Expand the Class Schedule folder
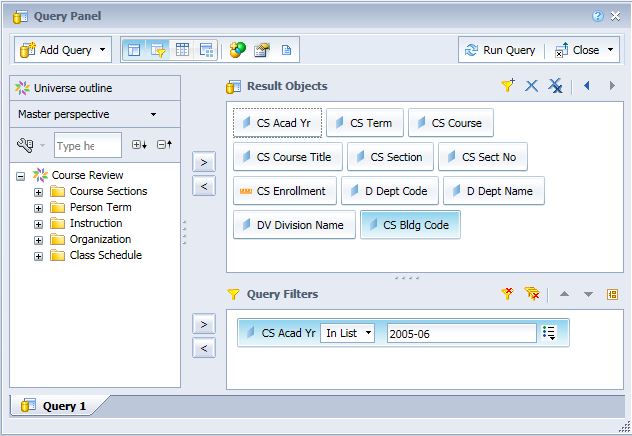Viewport: 632px width, 436px height. pyautogui.click(x=38, y=256)
